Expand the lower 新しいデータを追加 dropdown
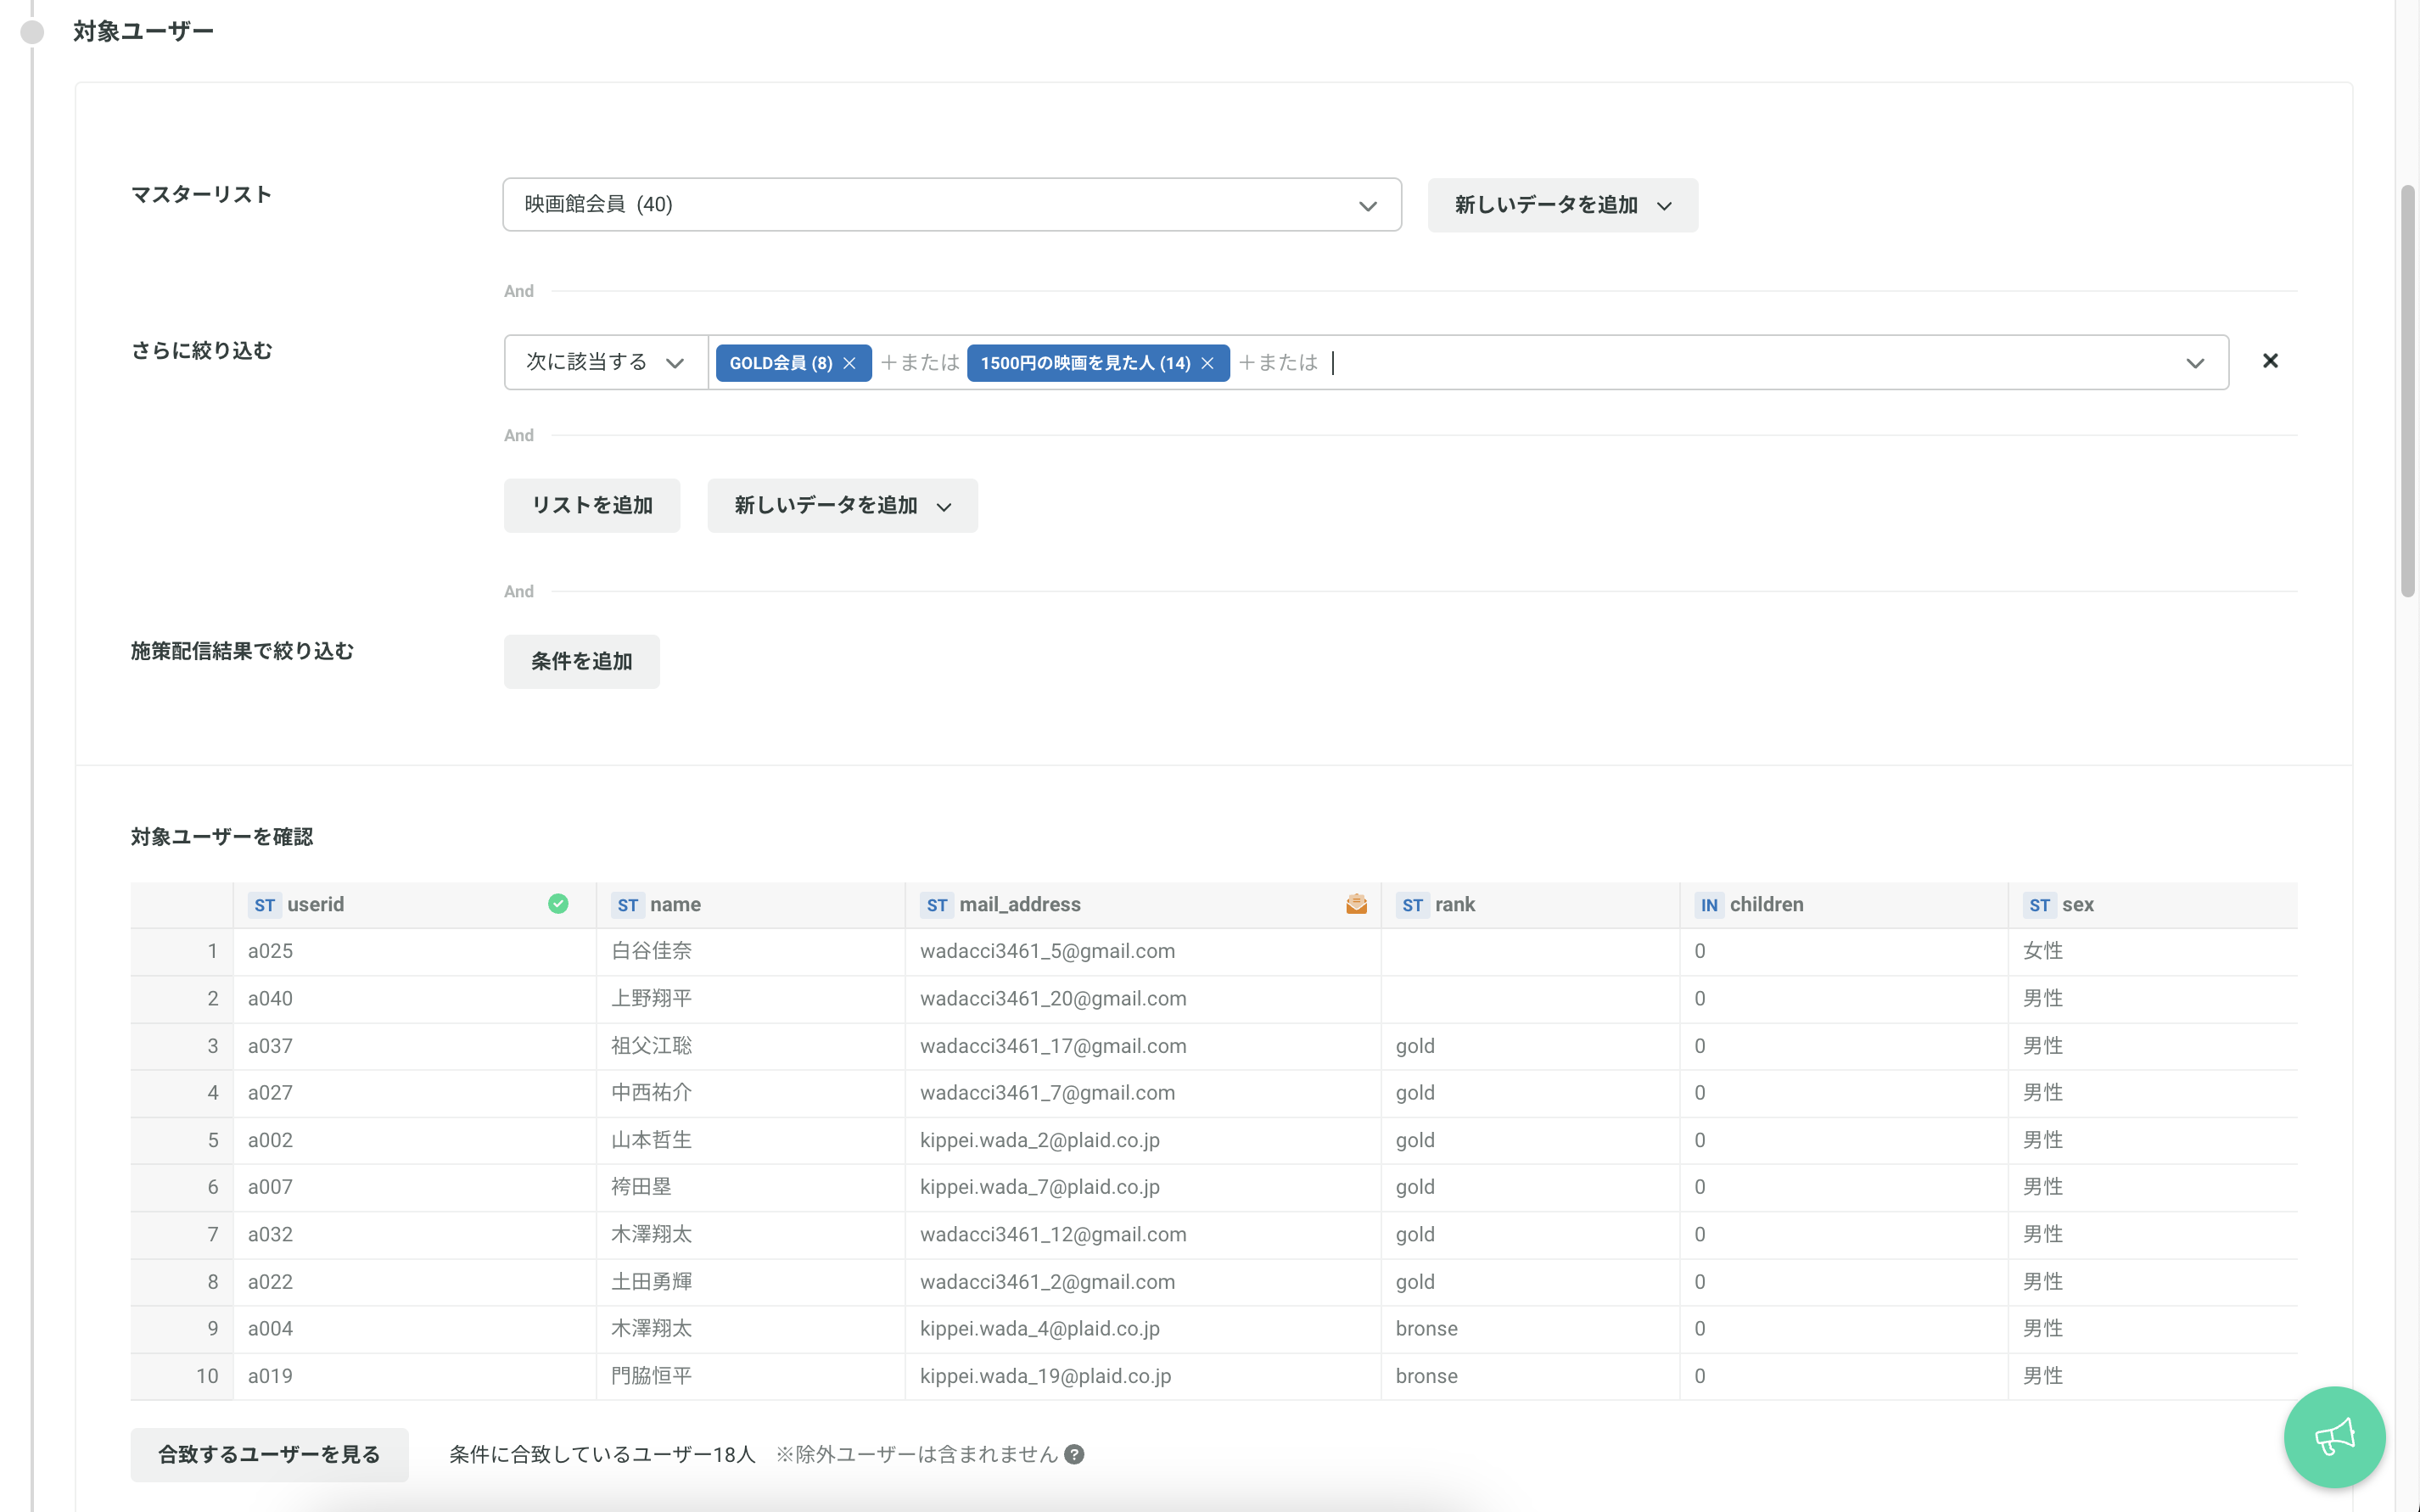The image size is (2420, 1512). (842, 505)
